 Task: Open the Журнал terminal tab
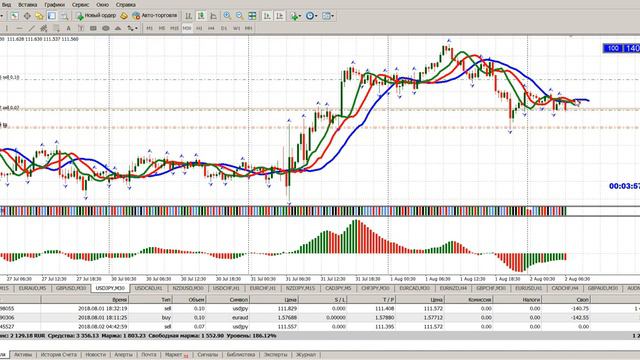pos(306,355)
